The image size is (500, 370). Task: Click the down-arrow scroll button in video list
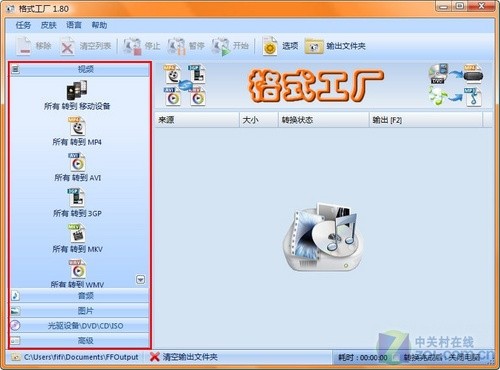point(141,280)
